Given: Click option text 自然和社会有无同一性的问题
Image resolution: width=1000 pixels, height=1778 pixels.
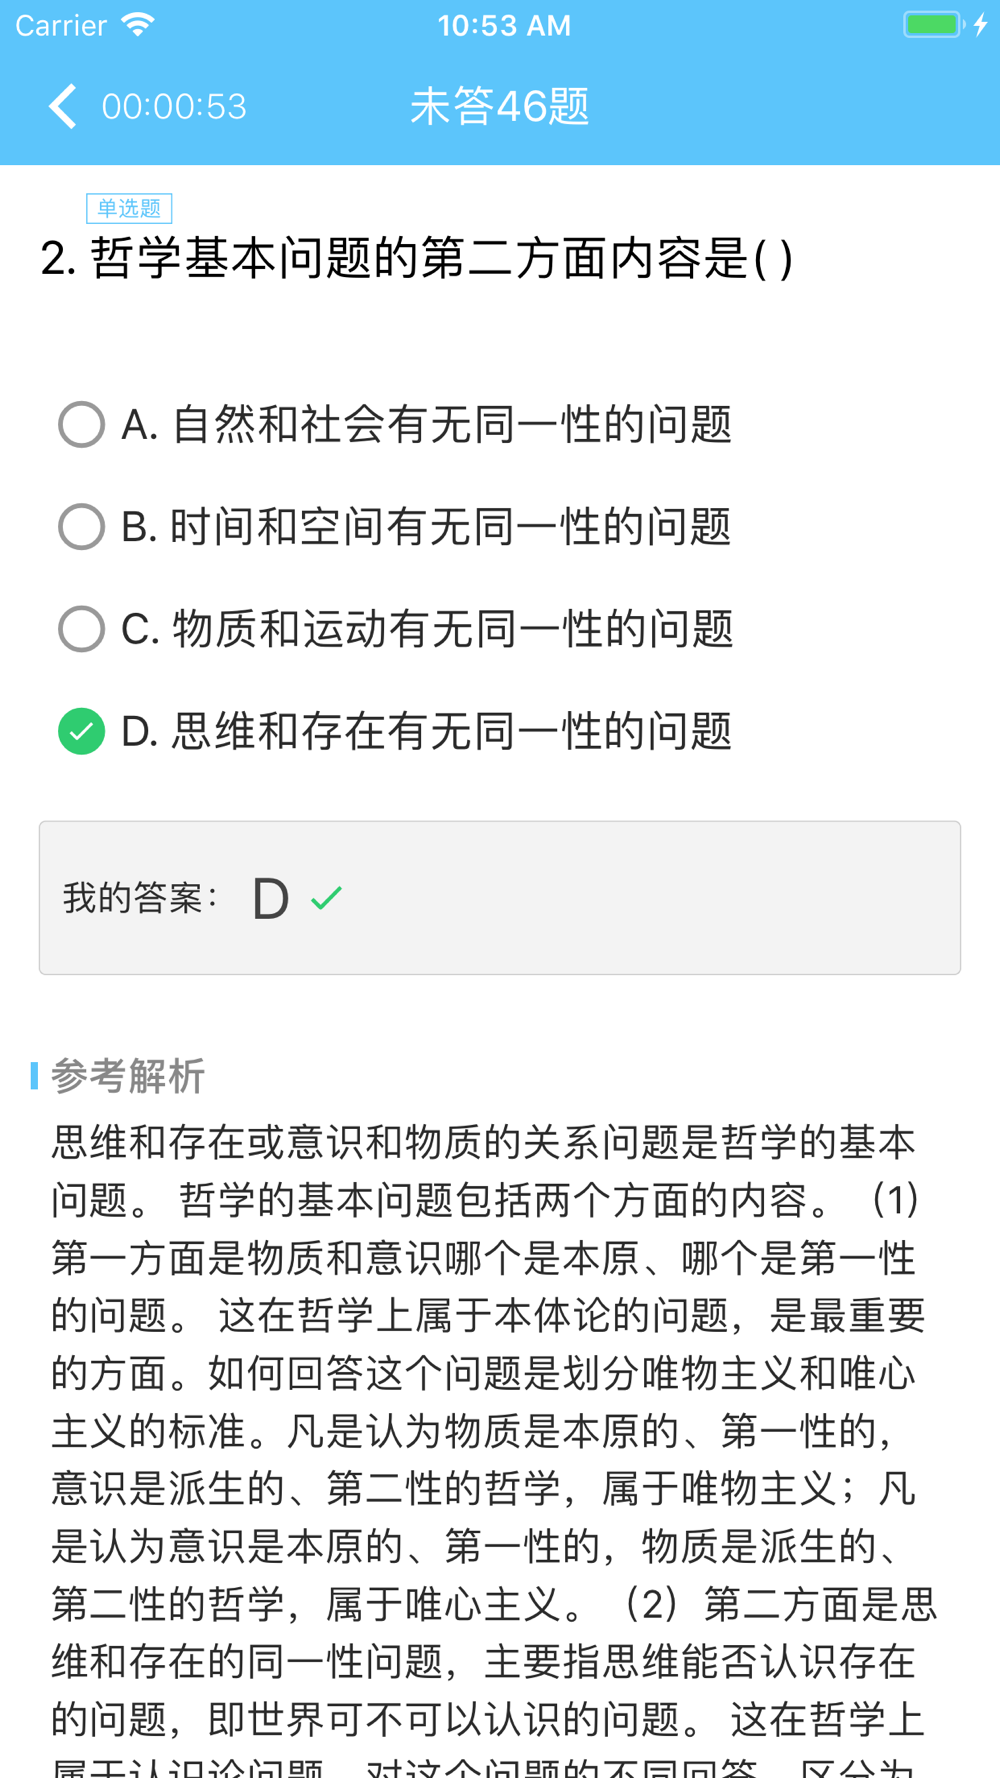Looking at the screenshot, I should point(452,425).
